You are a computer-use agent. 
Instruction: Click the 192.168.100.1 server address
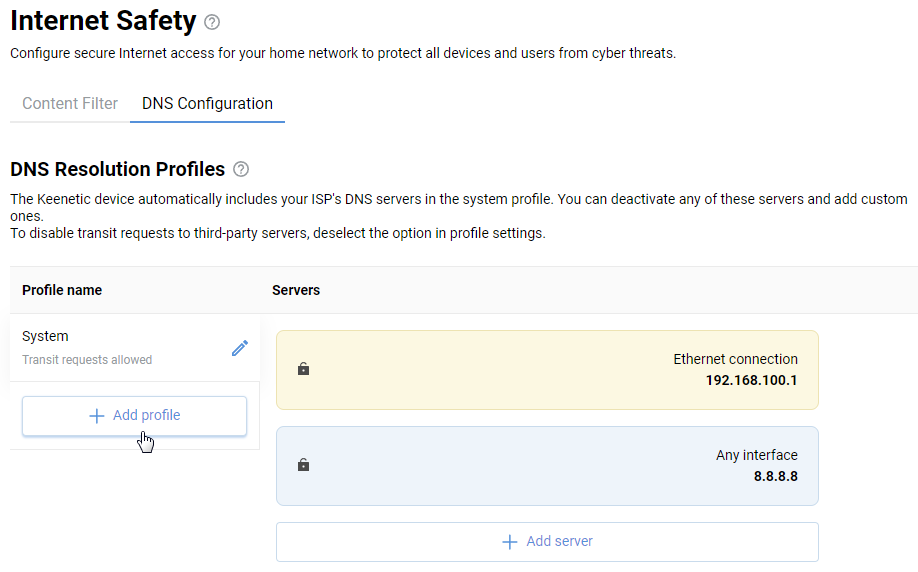pos(751,380)
